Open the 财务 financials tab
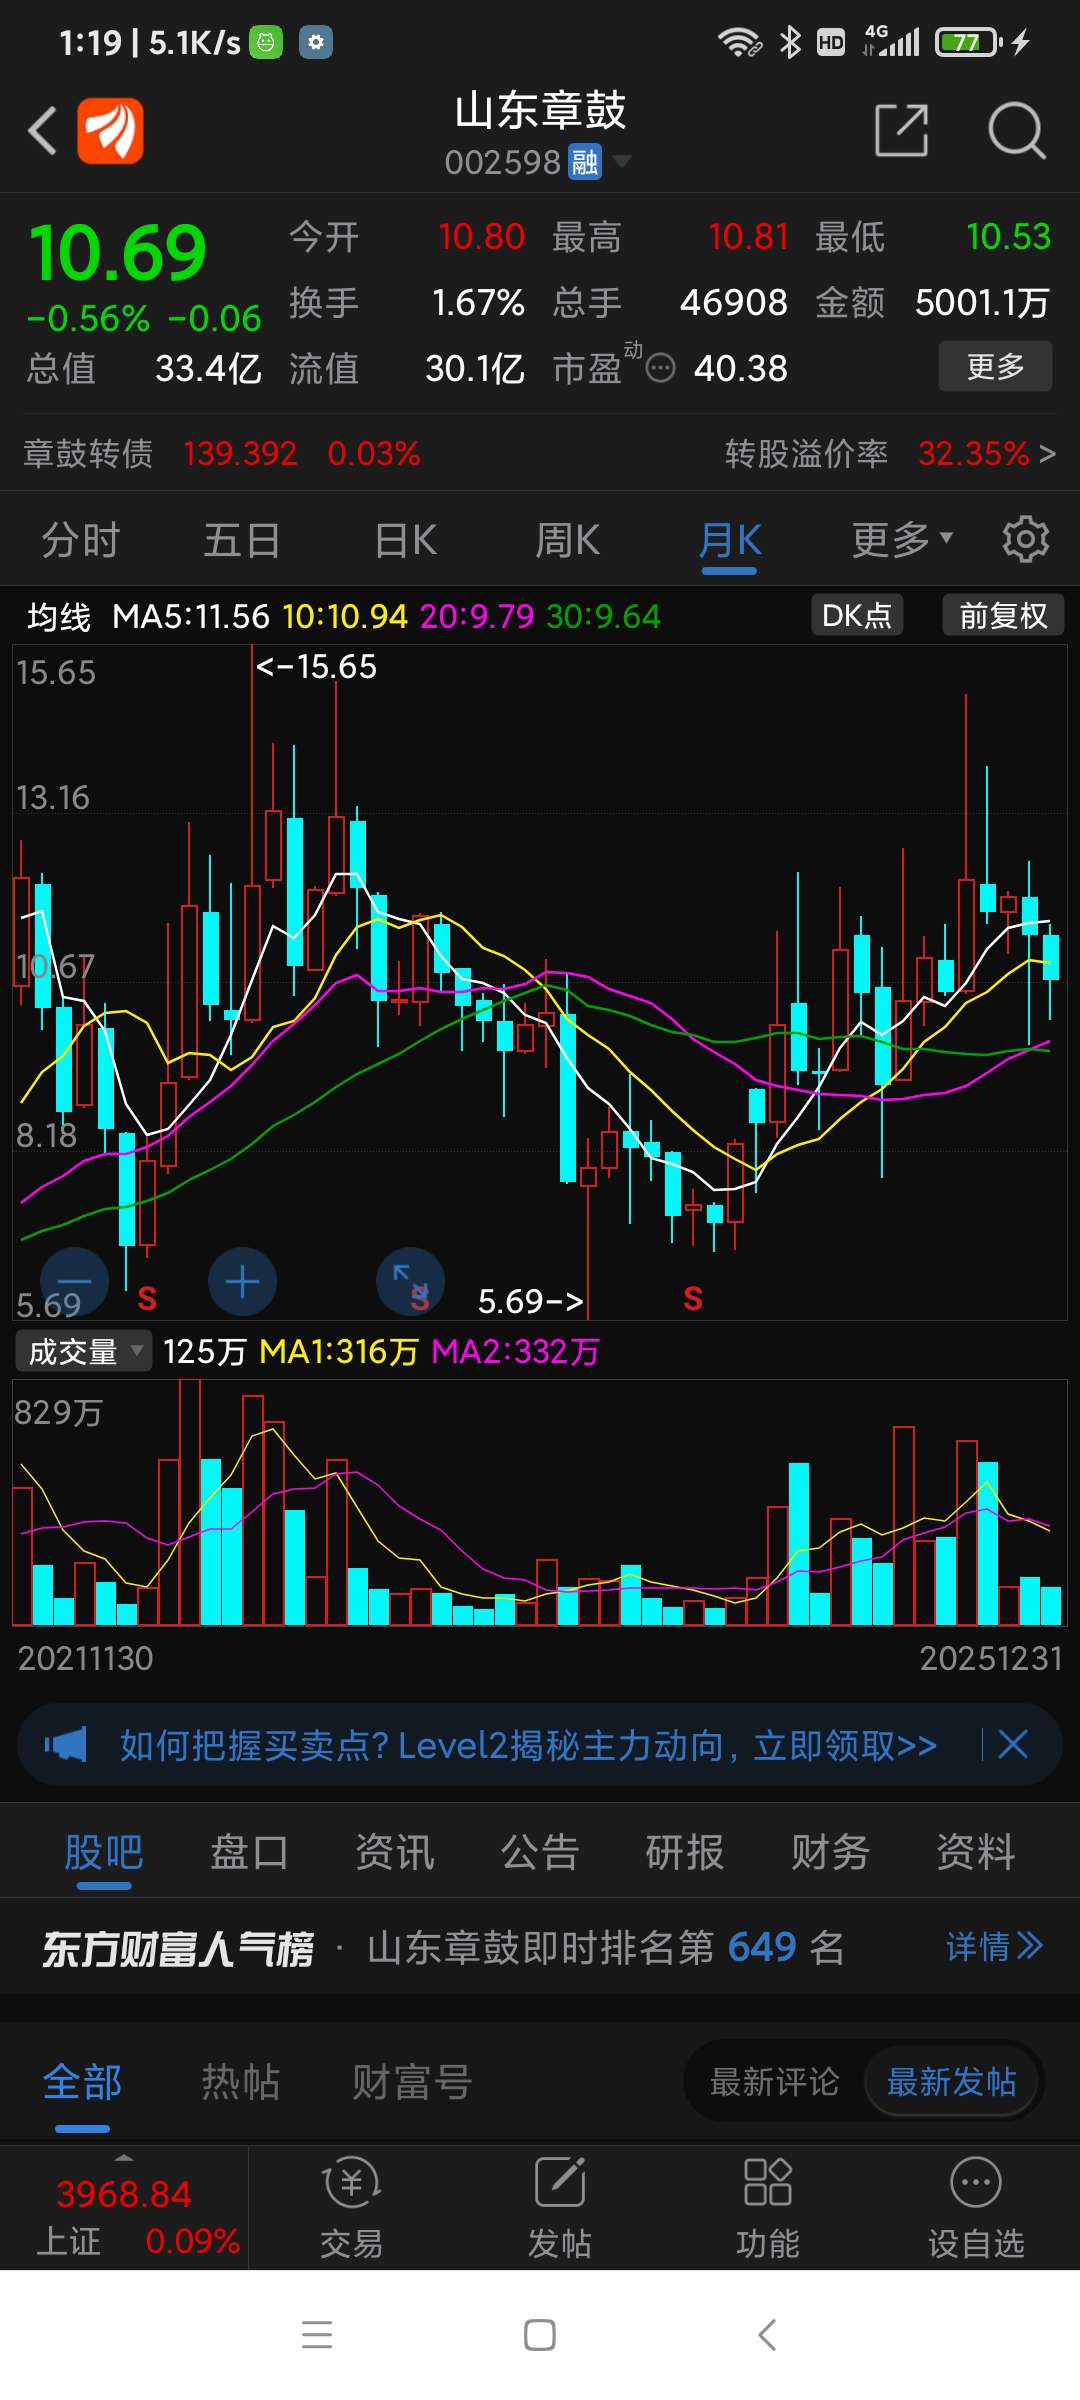This screenshot has height=2400, width=1080. (831, 1851)
